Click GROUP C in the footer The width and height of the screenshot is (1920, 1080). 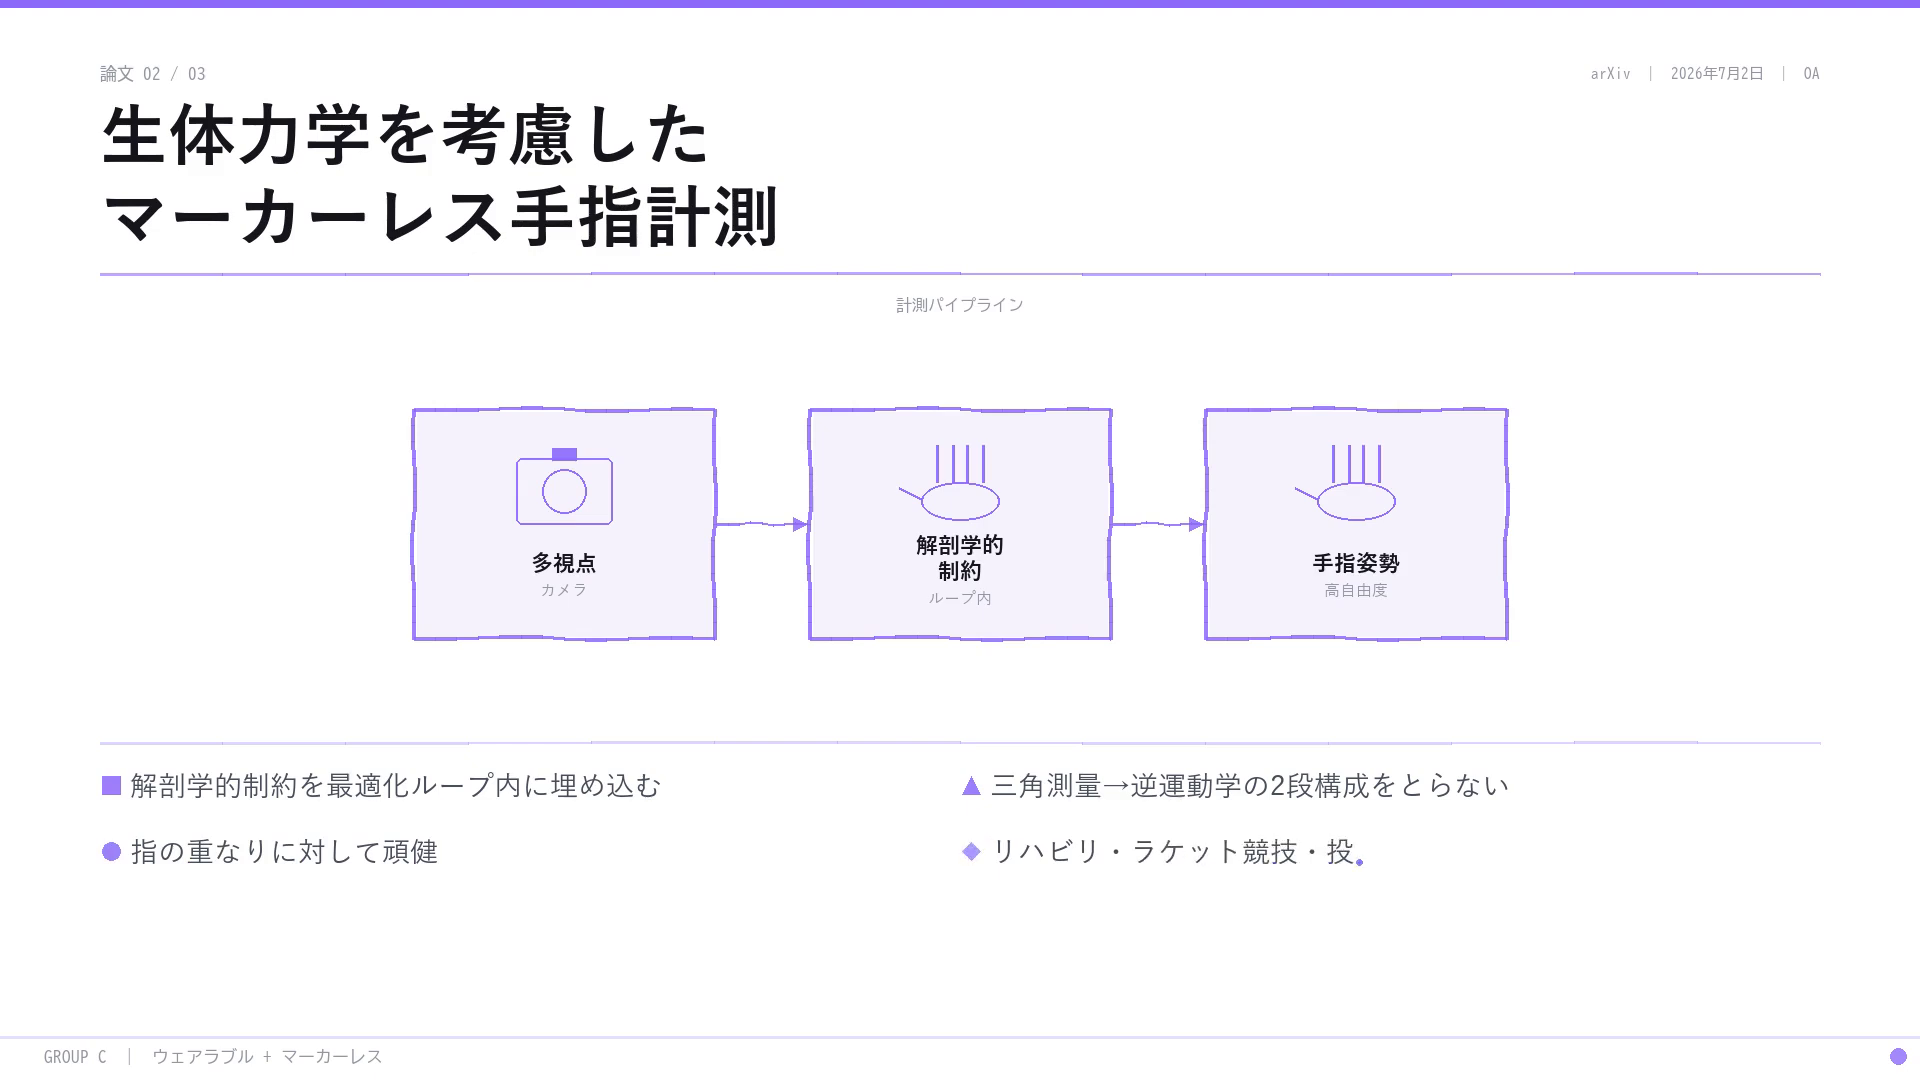pyautogui.click(x=75, y=1057)
